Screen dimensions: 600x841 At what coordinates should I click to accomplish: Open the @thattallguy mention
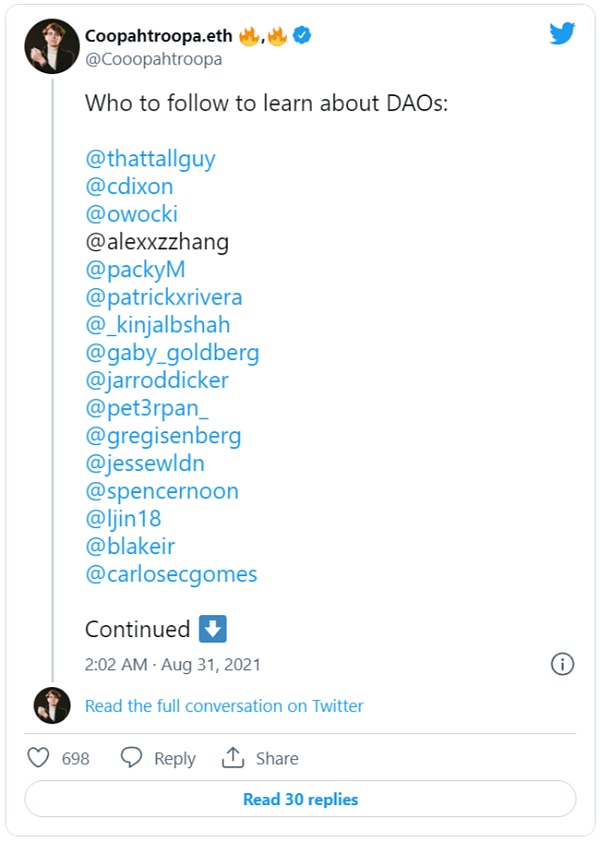click(150, 158)
